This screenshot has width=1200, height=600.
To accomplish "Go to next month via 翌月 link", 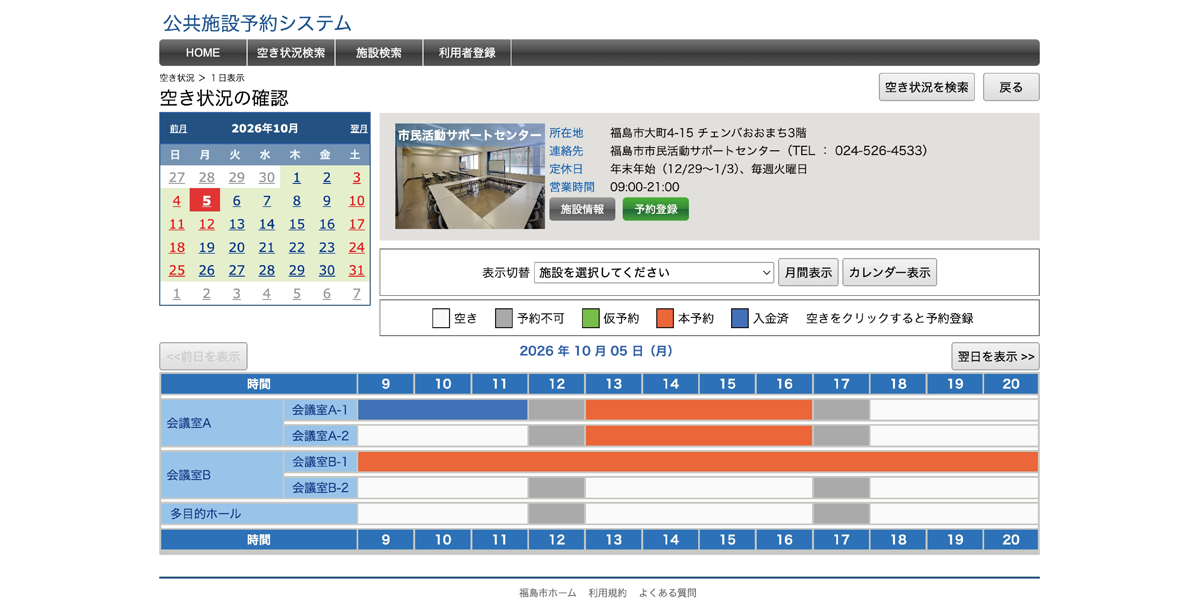I will (358, 129).
